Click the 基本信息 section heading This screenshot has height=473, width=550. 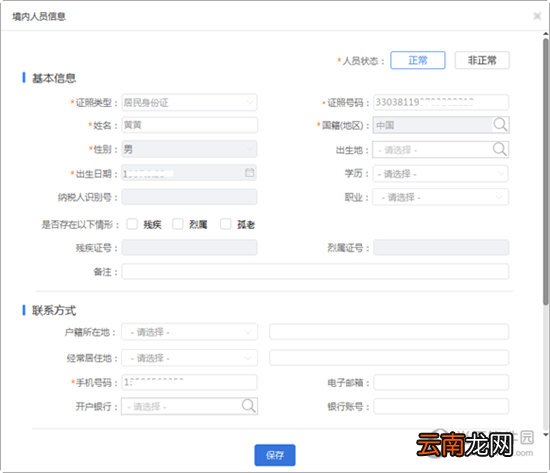[54, 78]
